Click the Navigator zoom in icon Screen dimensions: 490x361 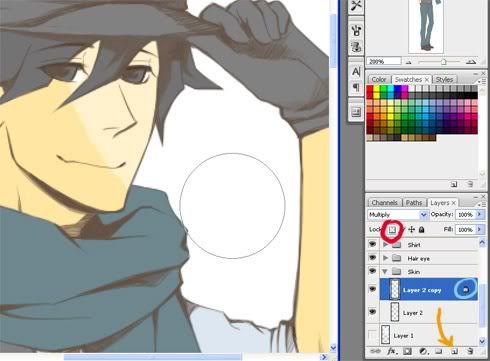[x=471, y=62]
